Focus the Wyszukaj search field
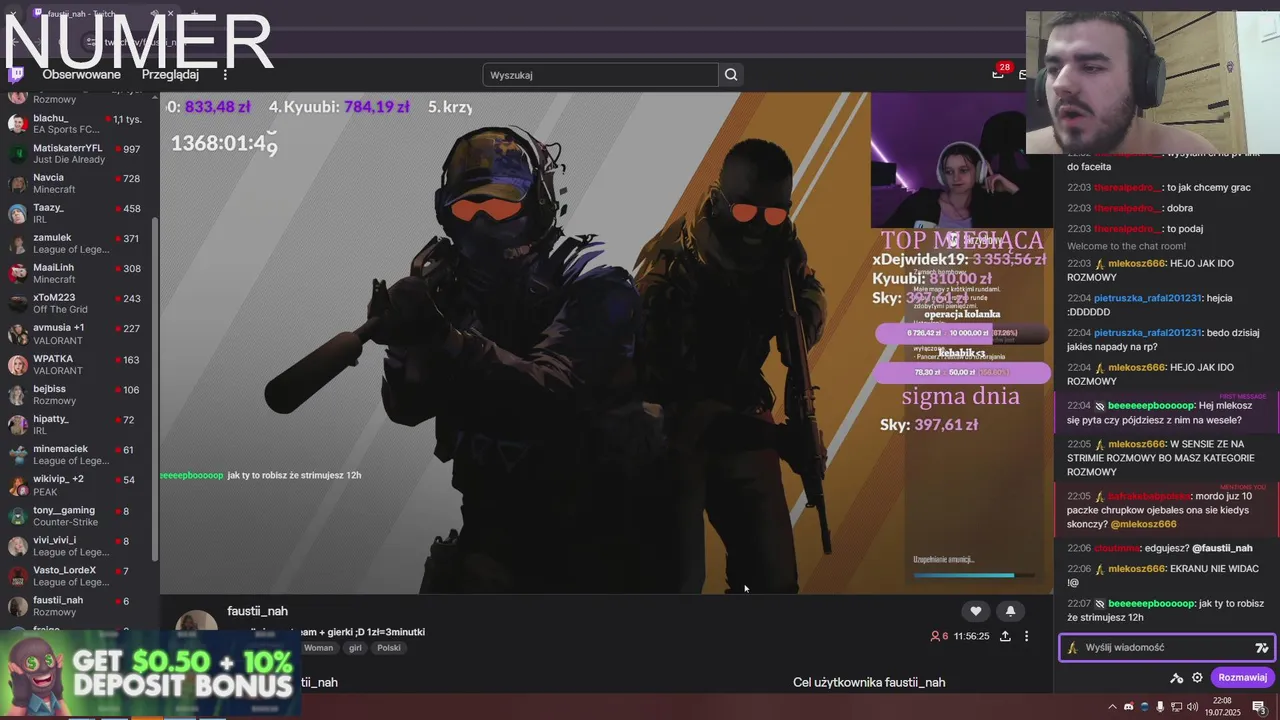The width and height of the screenshot is (1280, 720). click(x=600, y=75)
